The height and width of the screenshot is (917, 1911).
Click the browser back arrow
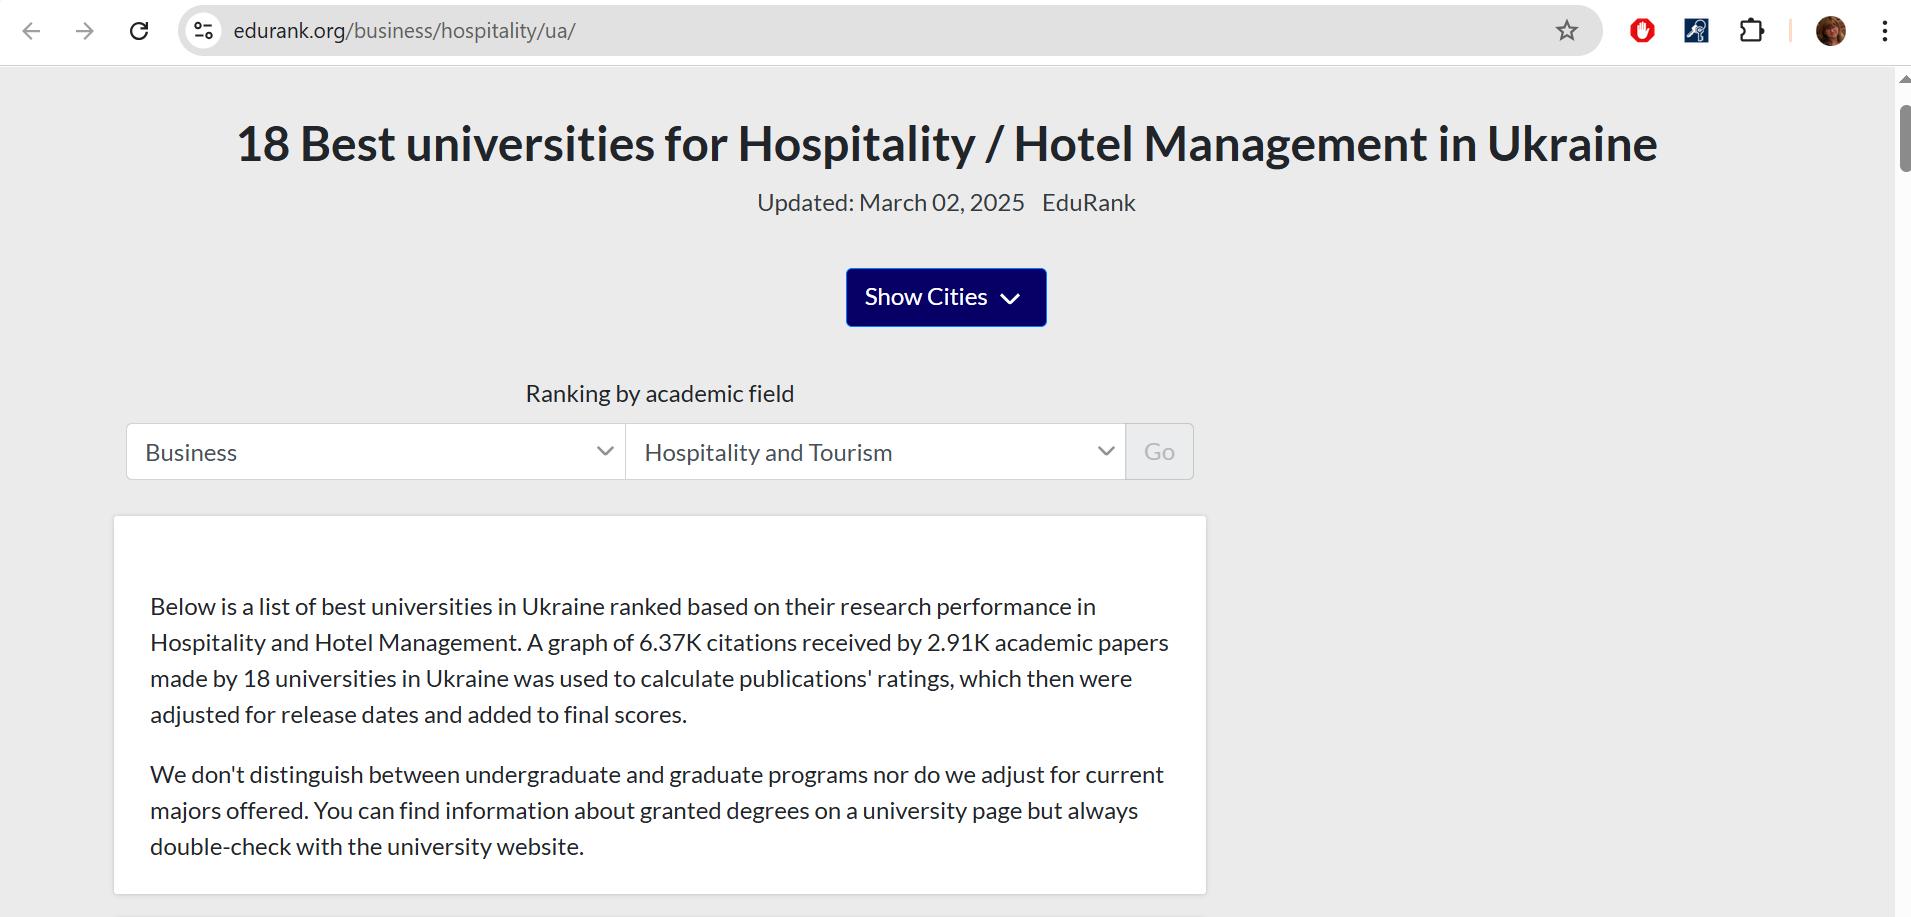(x=31, y=31)
